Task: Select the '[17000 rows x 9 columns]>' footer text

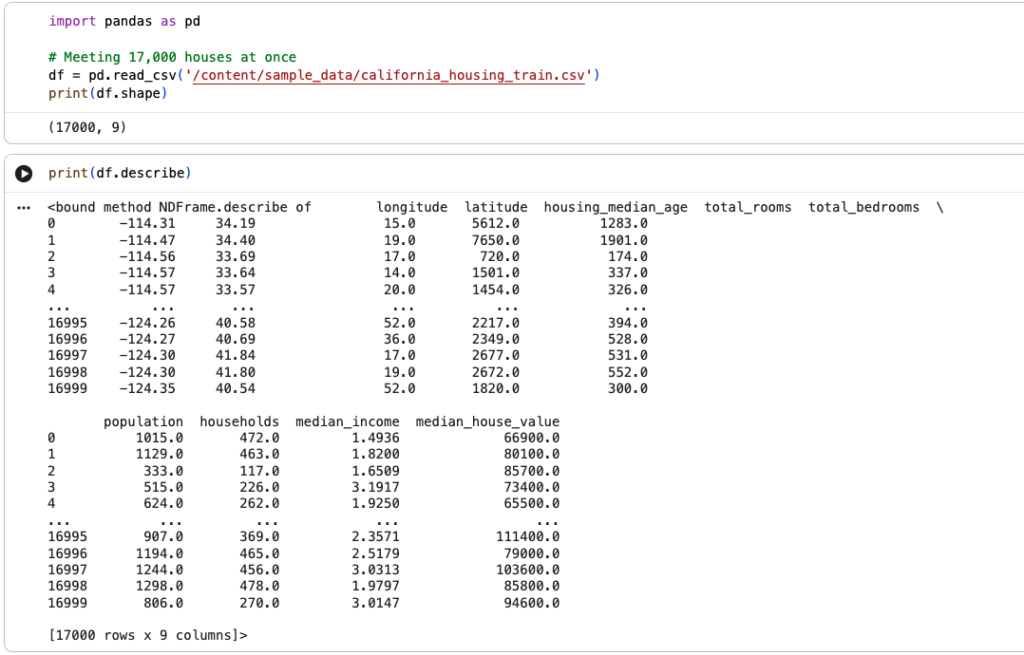Action: coord(148,635)
